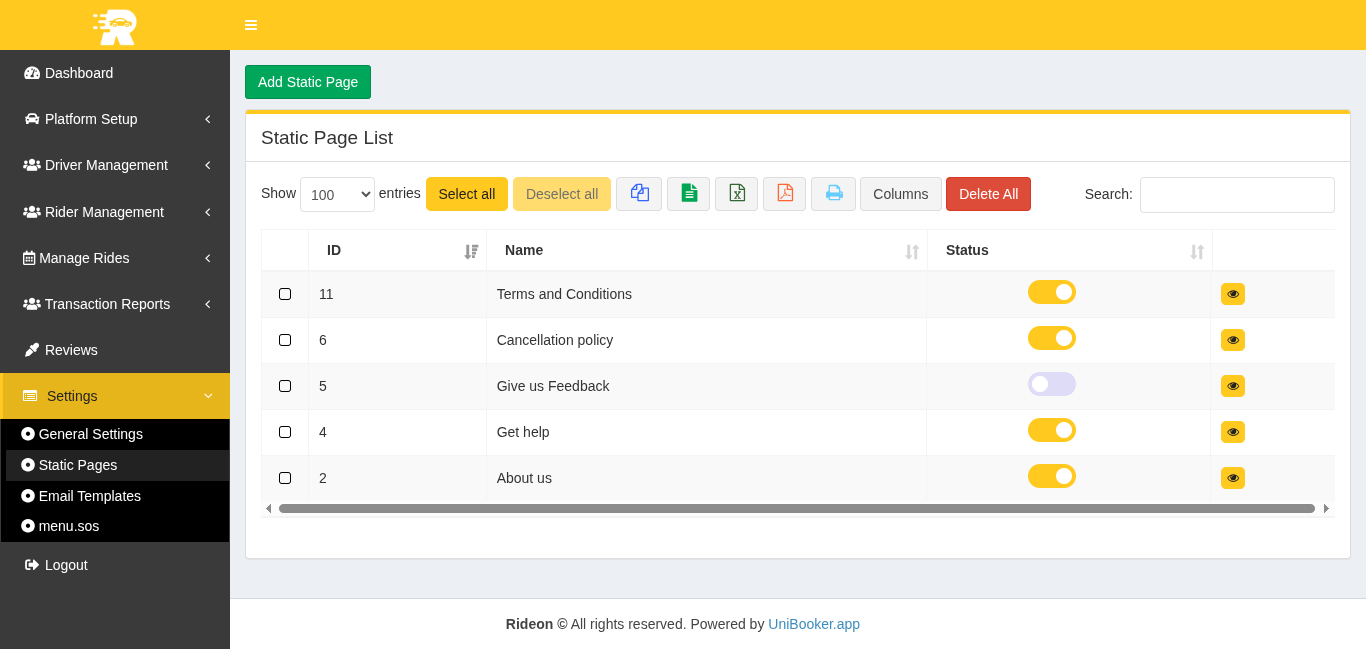Viewport: 1366px width, 649px height.
Task: Click the horizontal table scrollbar
Action: pyautogui.click(x=796, y=508)
